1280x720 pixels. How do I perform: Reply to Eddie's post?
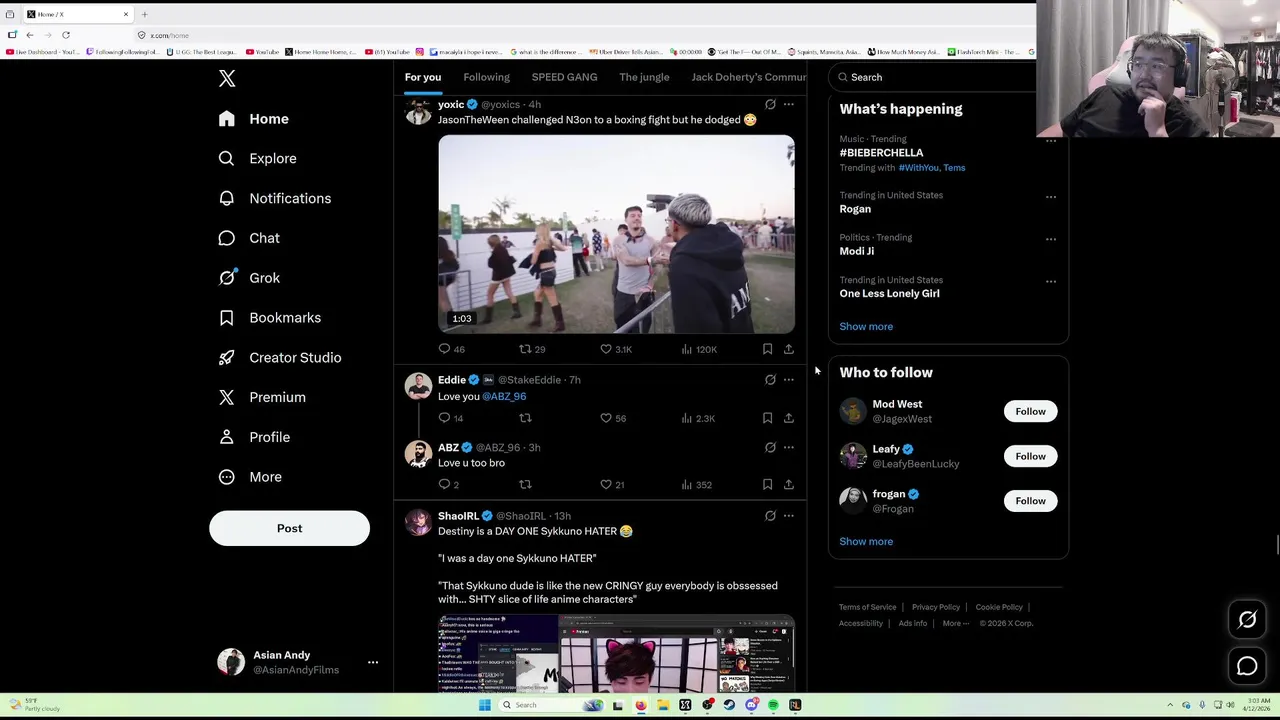(x=450, y=418)
